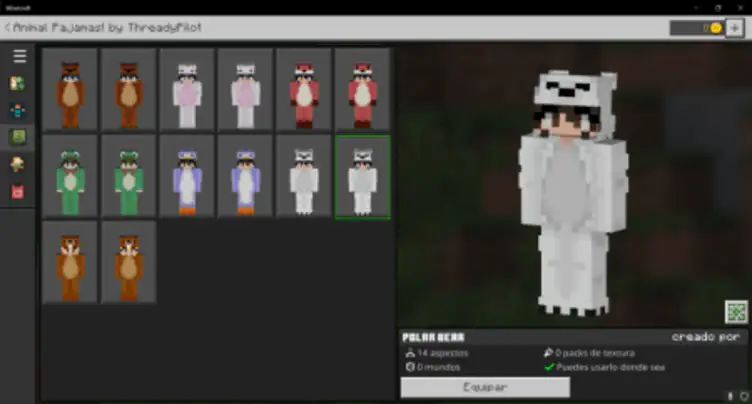
Task: Check the Minecoin balance indicator
Action: 697,28
